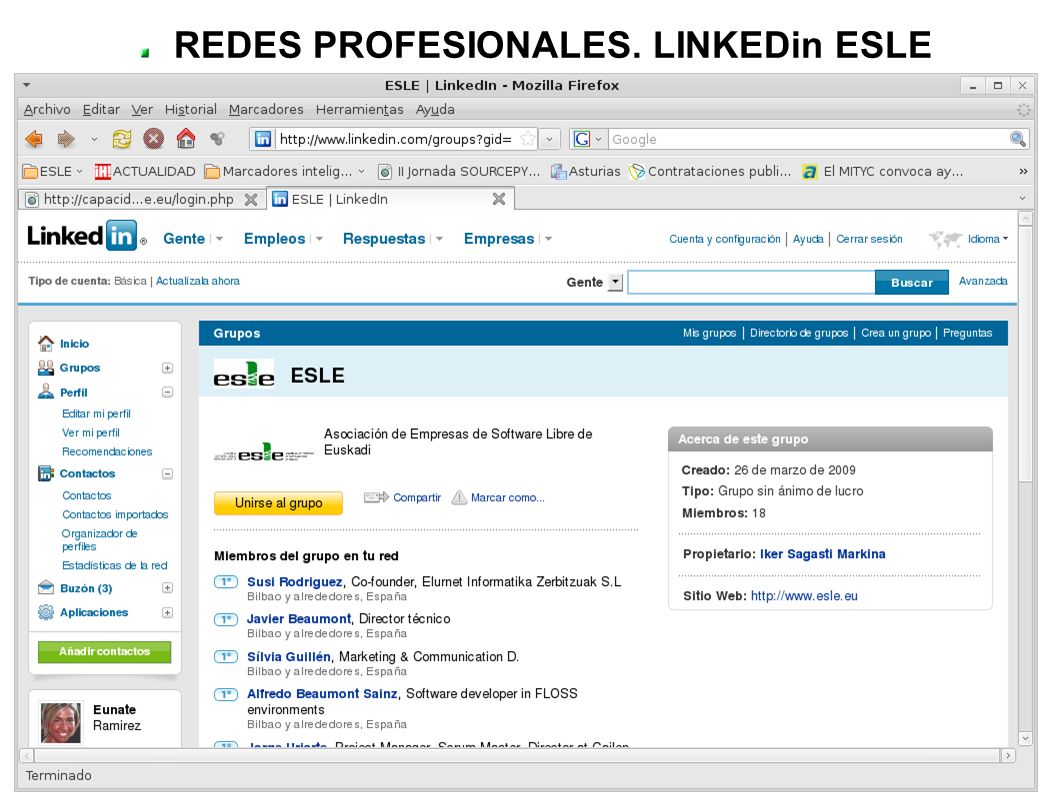
Task: Open the Asturias bookmark
Action: [x=586, y=171]
